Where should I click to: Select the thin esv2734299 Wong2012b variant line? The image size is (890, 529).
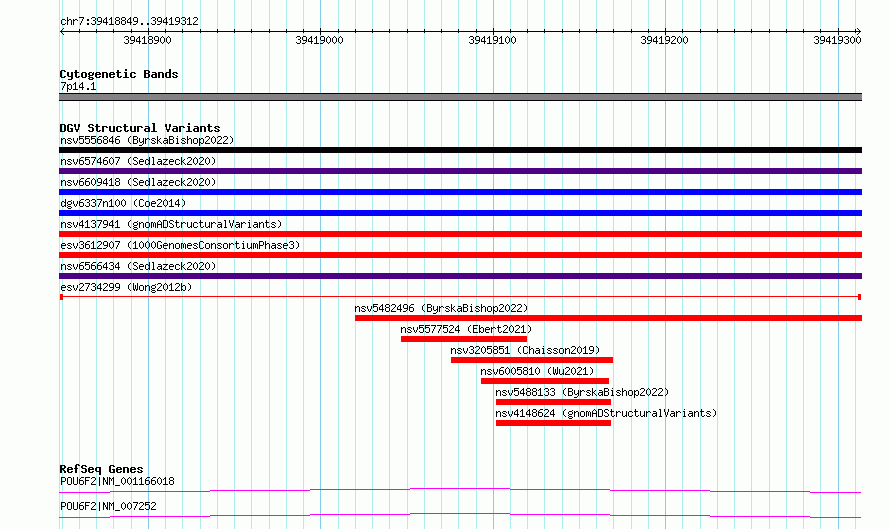pyautogui.click(x=460, y=297)
